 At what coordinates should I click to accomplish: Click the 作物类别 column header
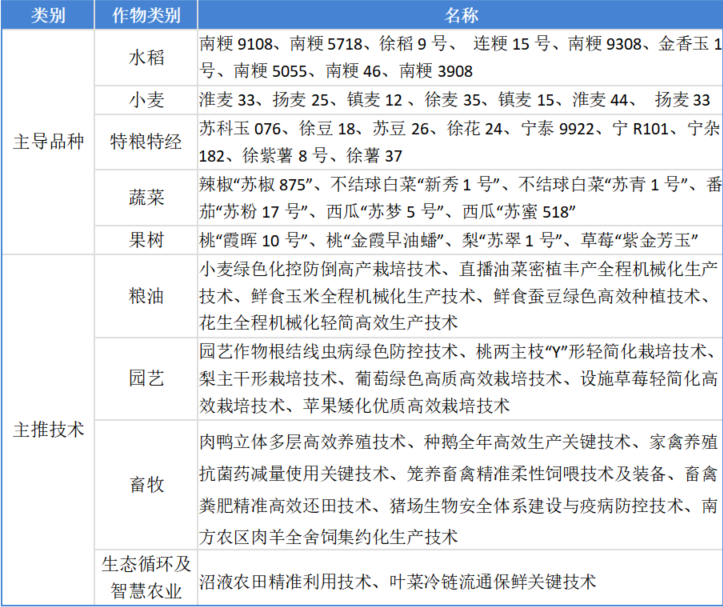[x=146, y=15]
